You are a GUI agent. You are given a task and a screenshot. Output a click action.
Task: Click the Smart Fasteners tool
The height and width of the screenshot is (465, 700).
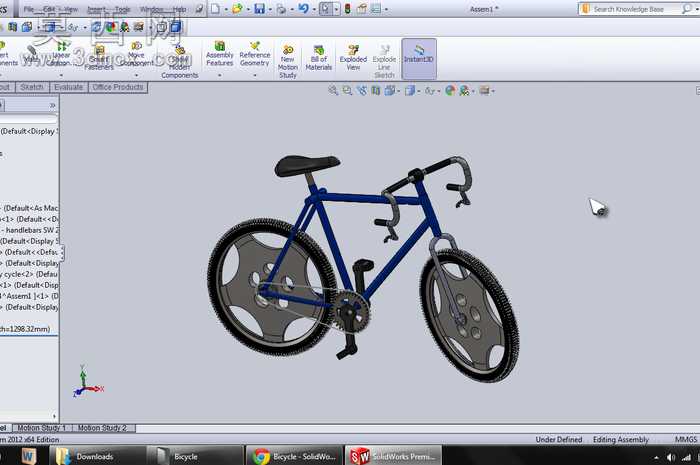(99, 57)
